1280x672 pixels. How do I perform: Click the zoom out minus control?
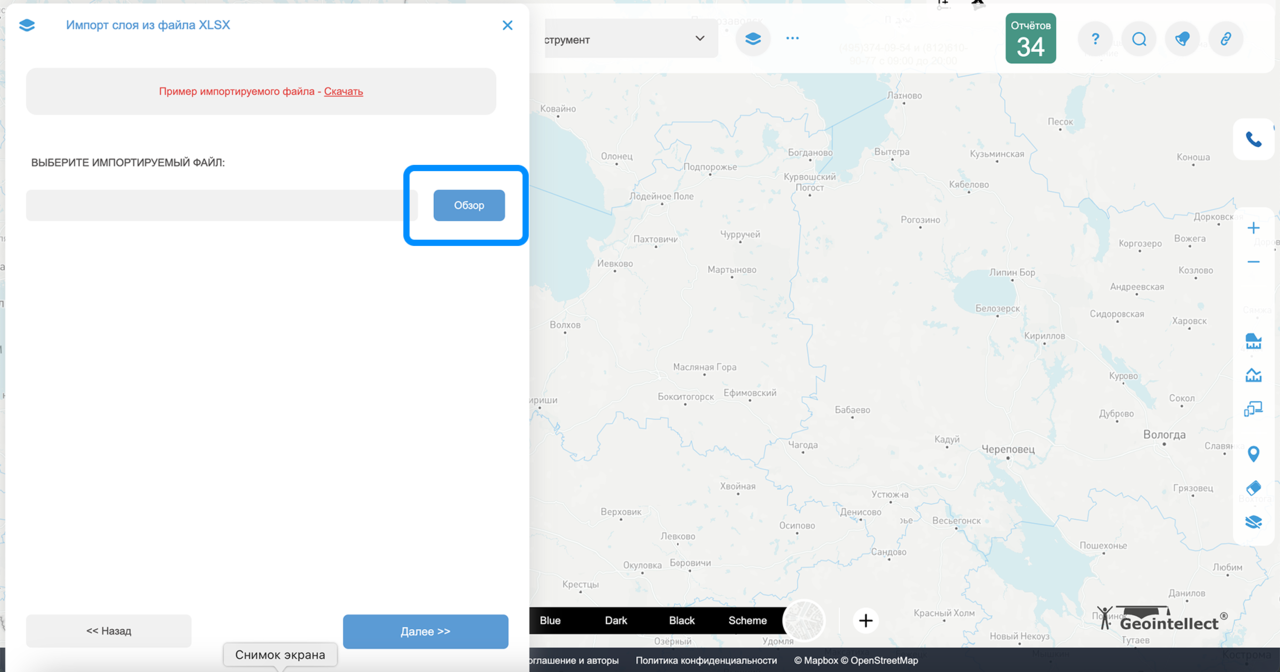pos(1253,262)
